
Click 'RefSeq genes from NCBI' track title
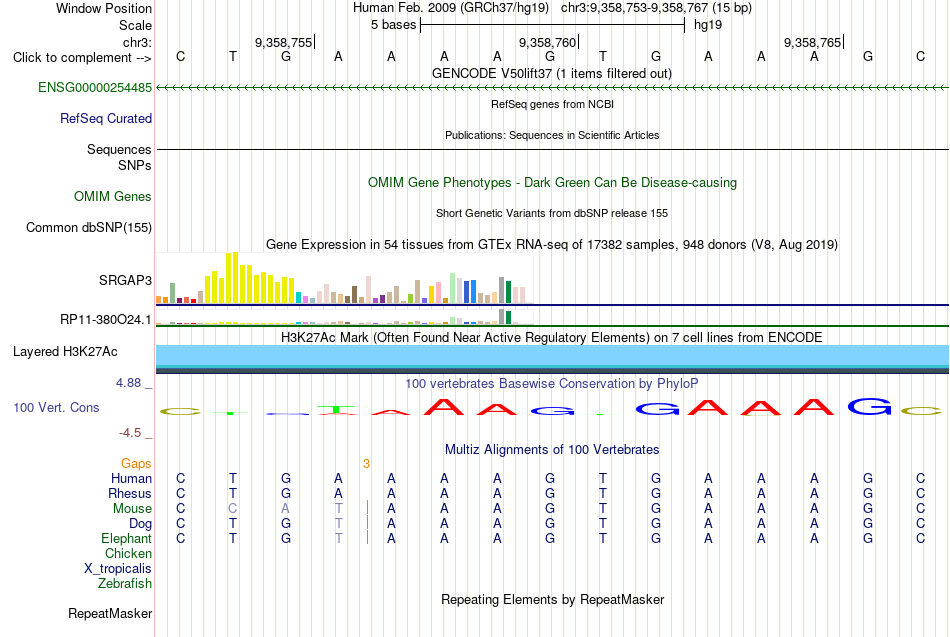(552, 104)
